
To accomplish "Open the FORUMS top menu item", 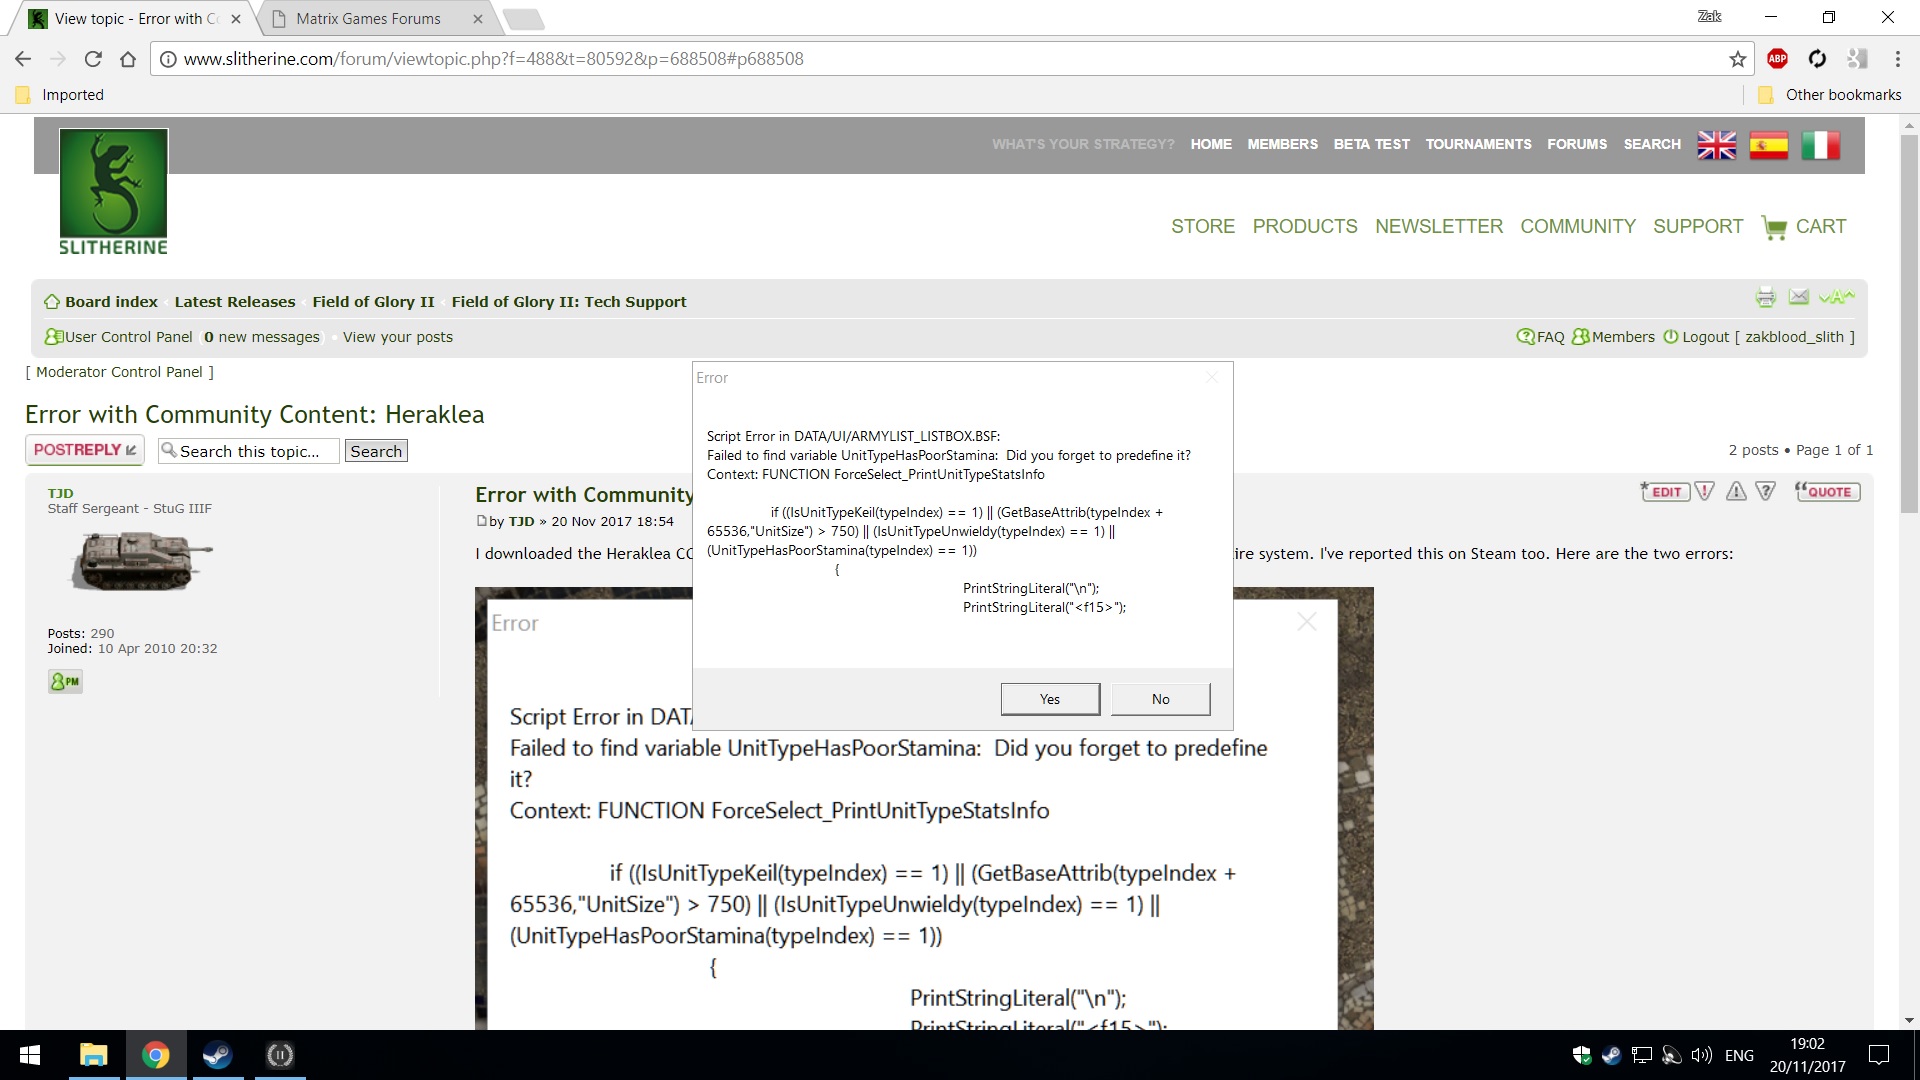I will tap(1577, 144).
